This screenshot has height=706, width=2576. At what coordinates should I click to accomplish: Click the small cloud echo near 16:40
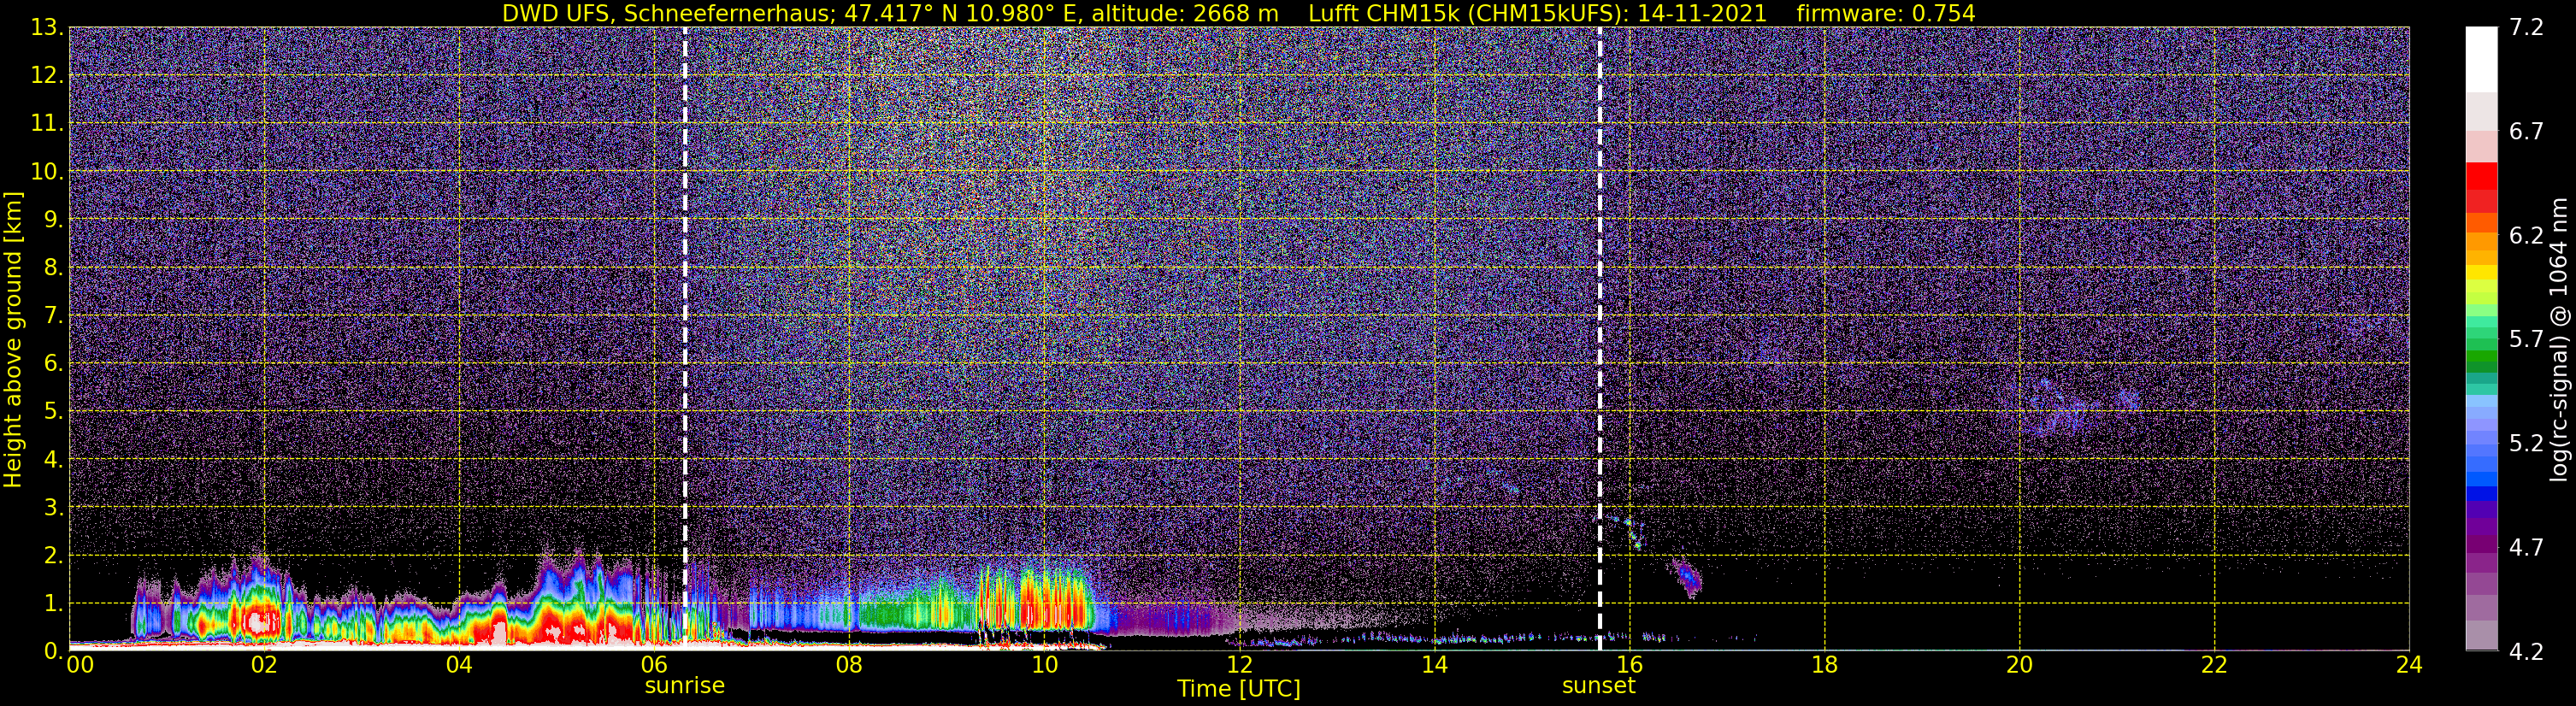(x=1687, y=577)
